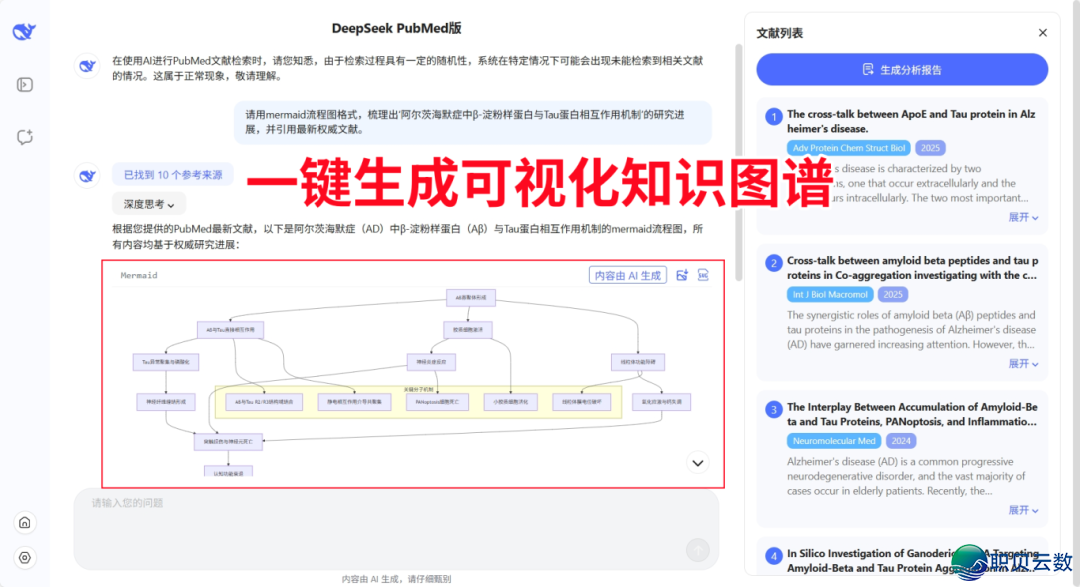Image resolution: width=1080 pixels, height=587 pixels.
Task: Download the diagram using the SVG icon
Action: 702,274
